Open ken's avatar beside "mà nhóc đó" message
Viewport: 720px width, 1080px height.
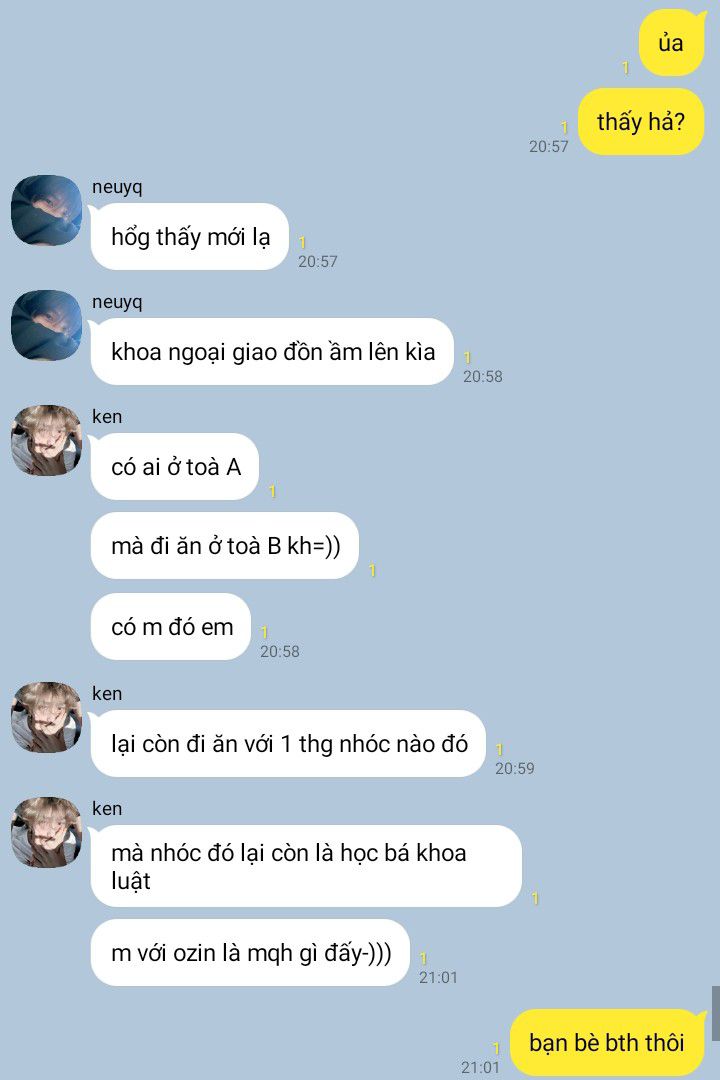[x=46, y=832]
